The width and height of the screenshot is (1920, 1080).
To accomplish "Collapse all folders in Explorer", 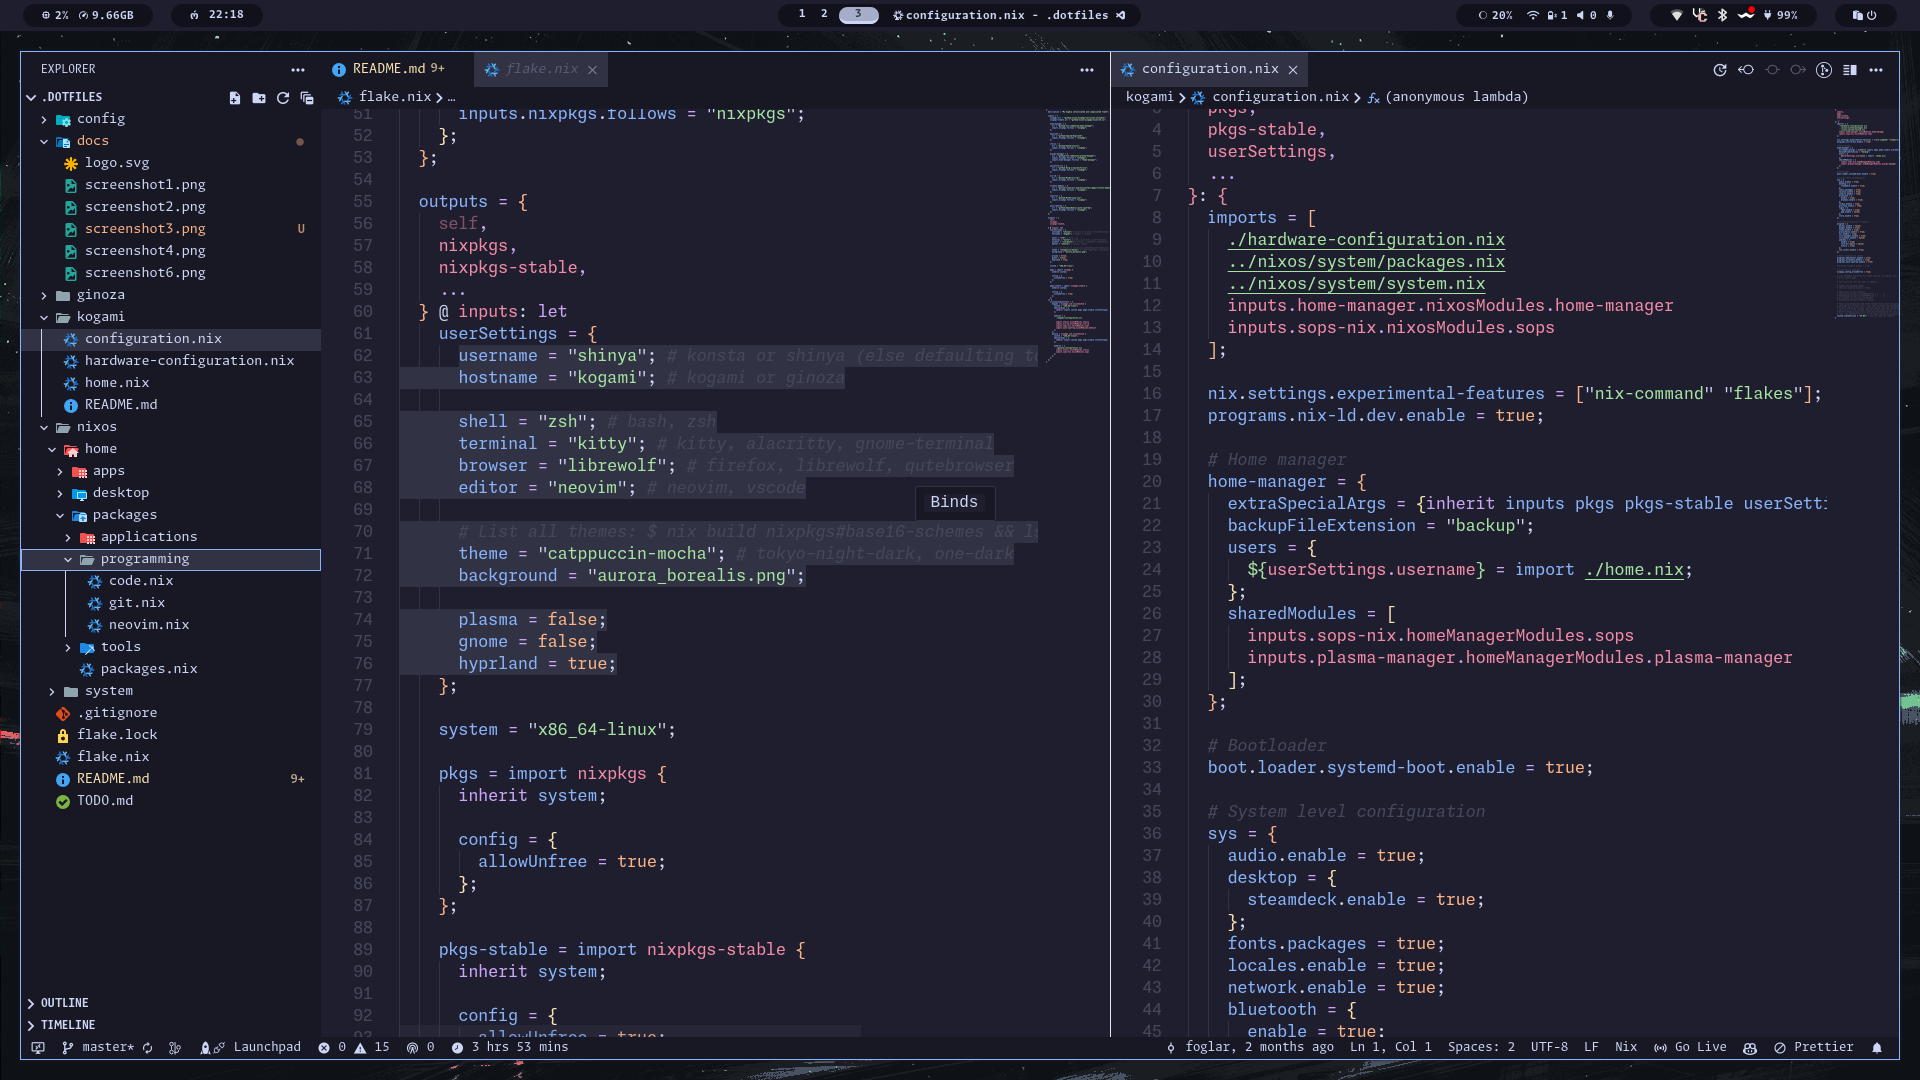I will point(307,98).
